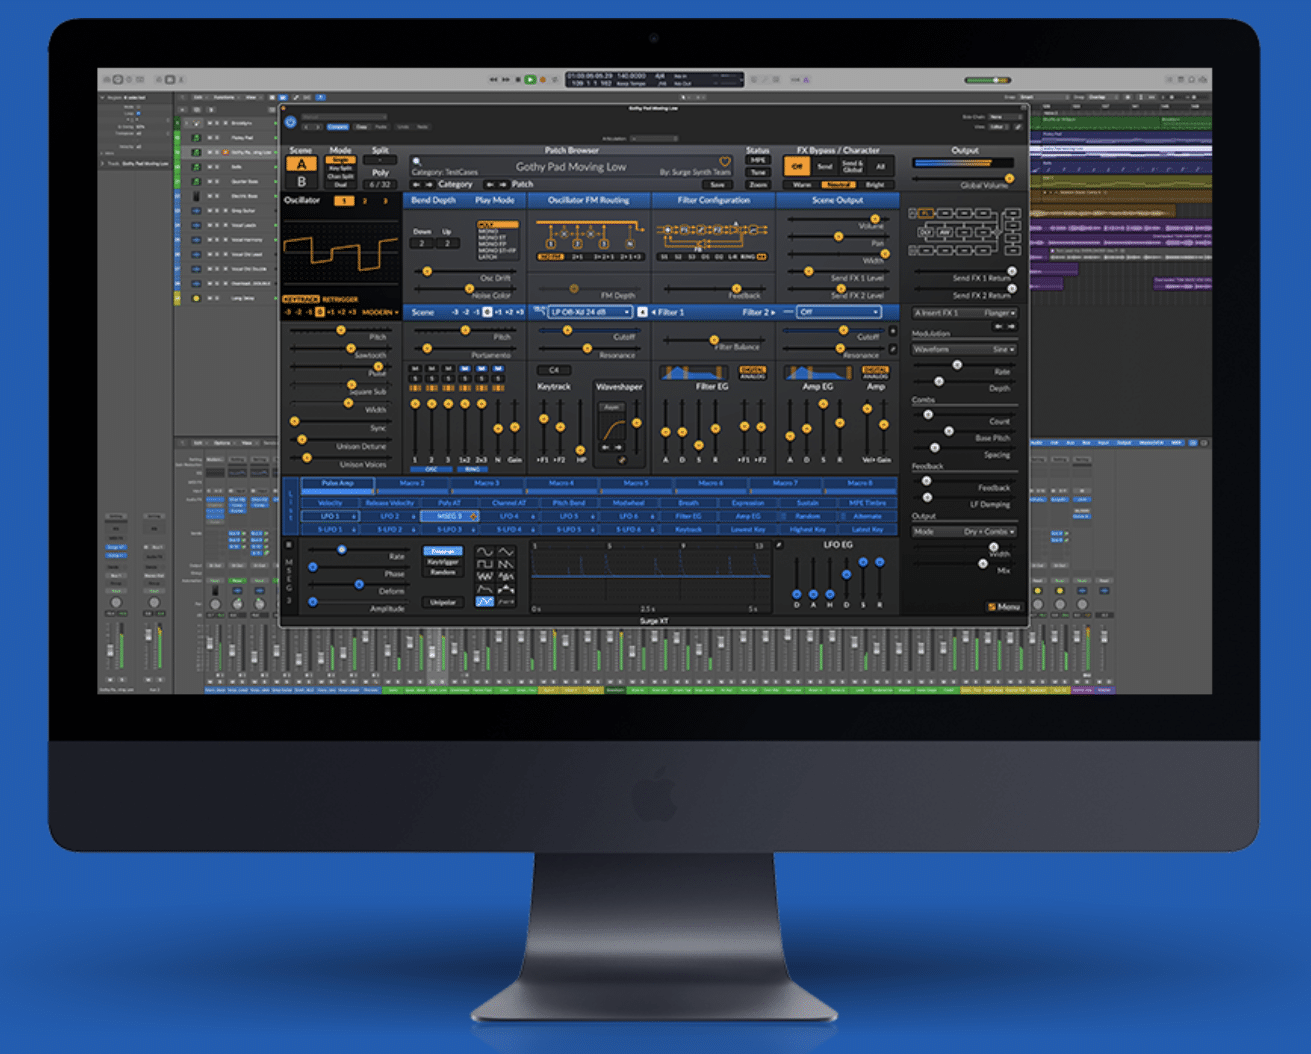Screen dimensions: 1311x1054
Task: Click the Logic transport Play button
Action: (530, 80)
